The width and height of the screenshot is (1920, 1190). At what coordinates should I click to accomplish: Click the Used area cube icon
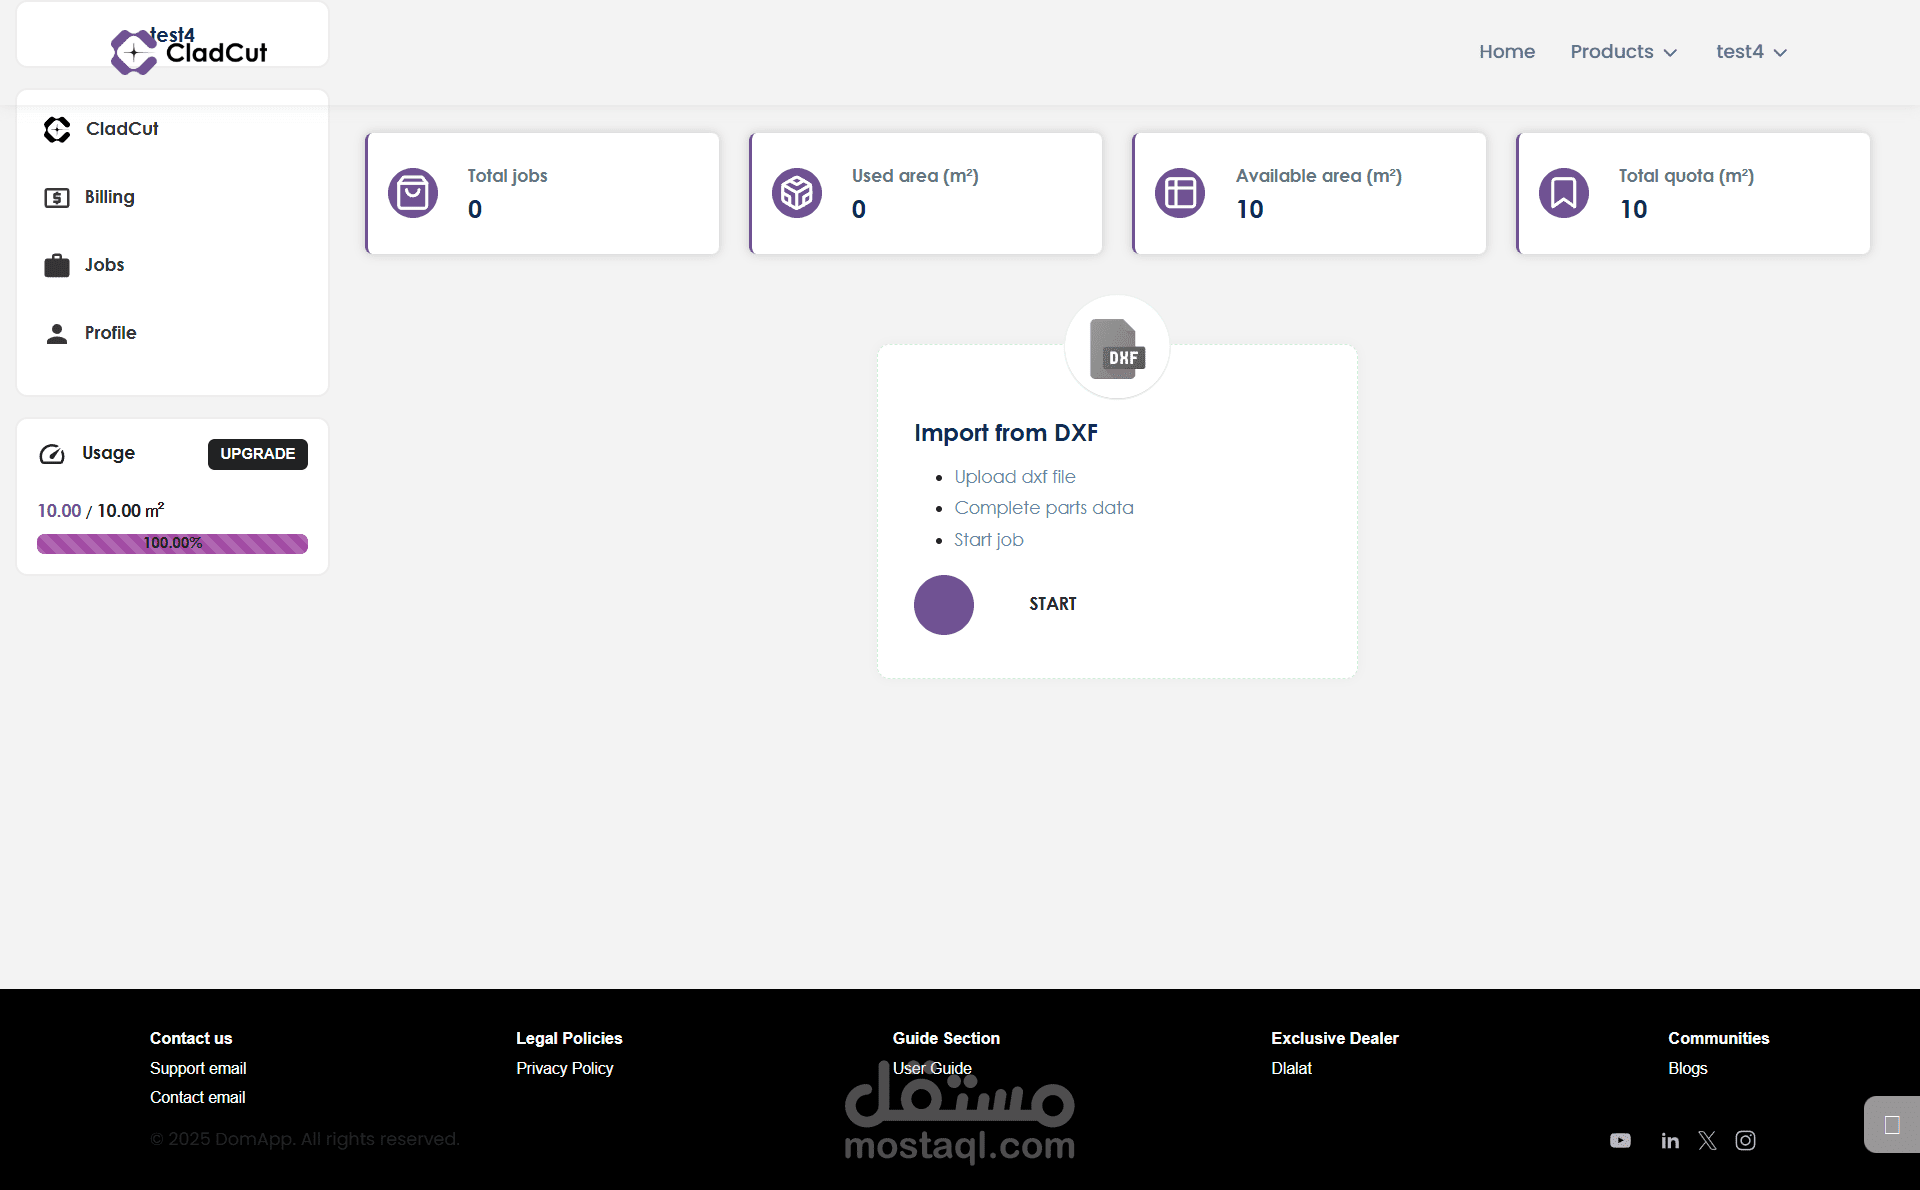point(797,193)
